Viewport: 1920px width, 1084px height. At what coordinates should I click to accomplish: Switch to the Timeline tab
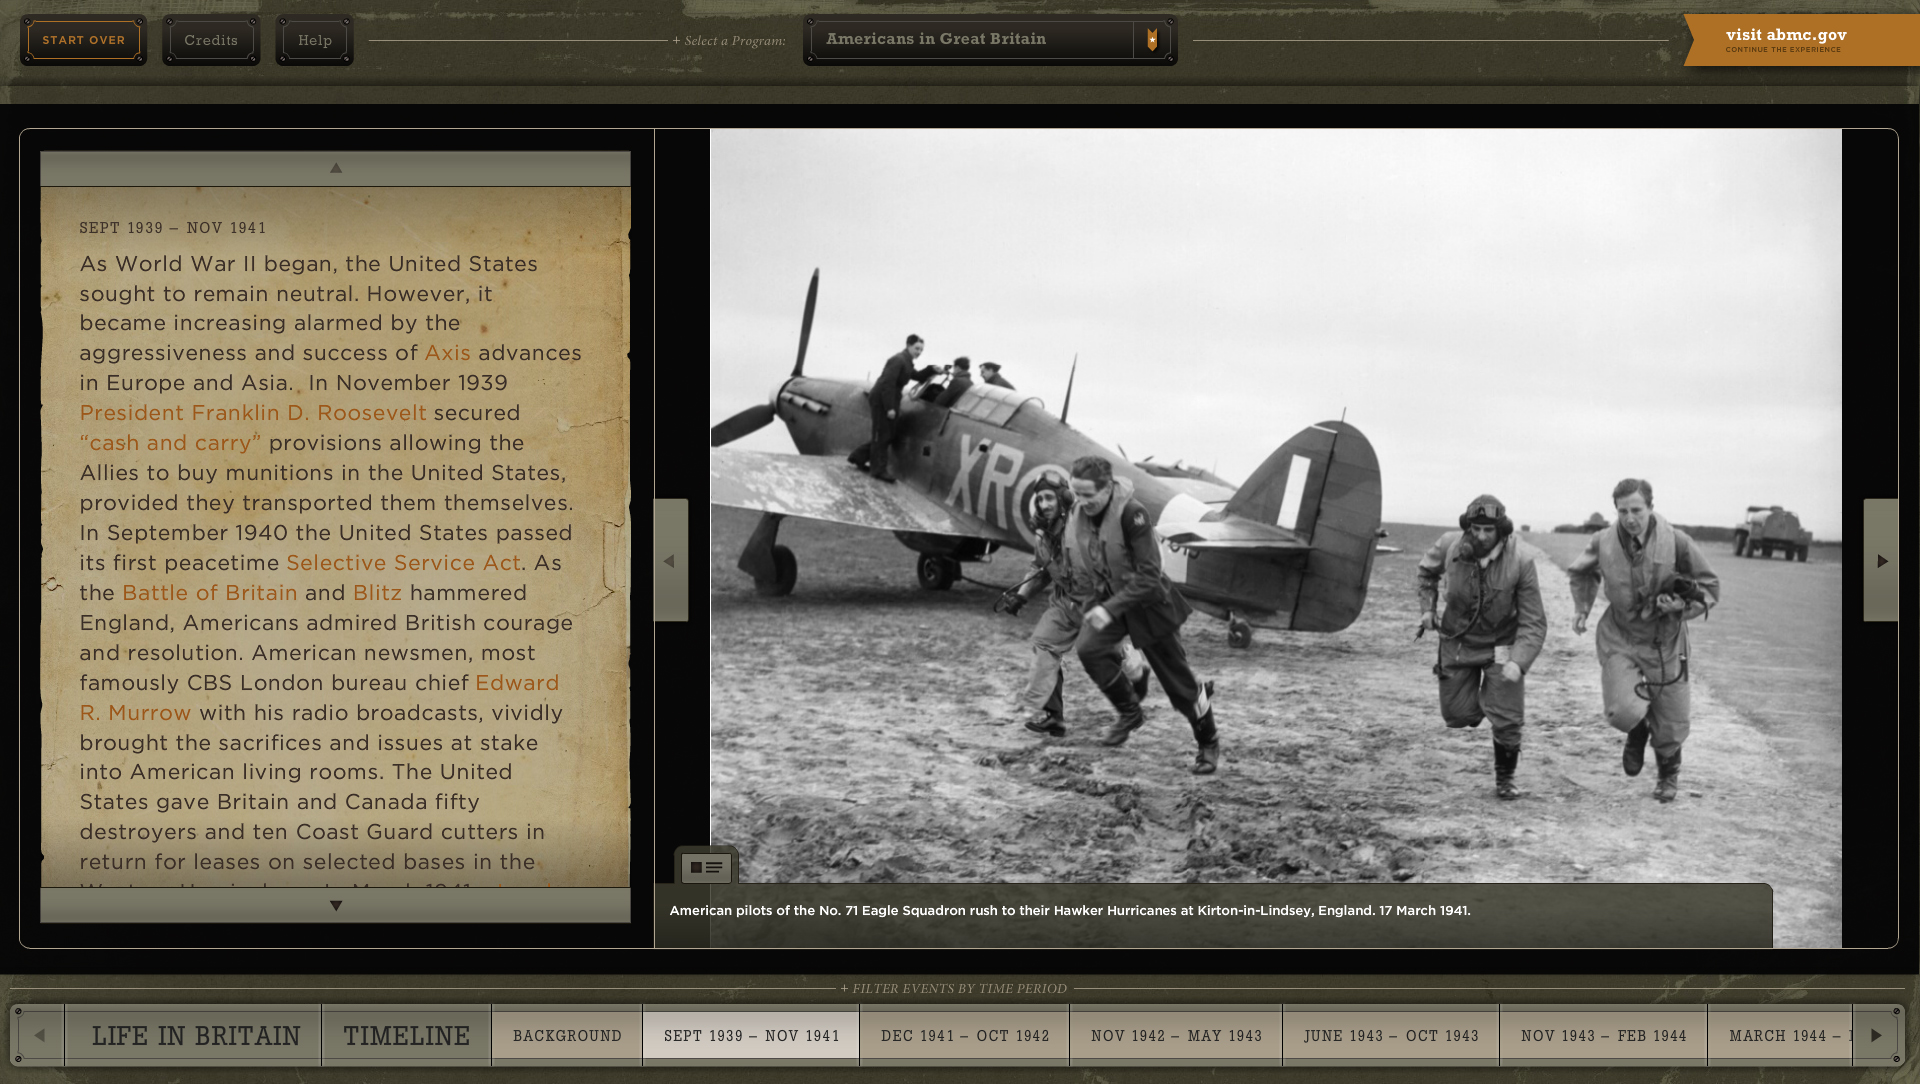tap(406, 1036)
